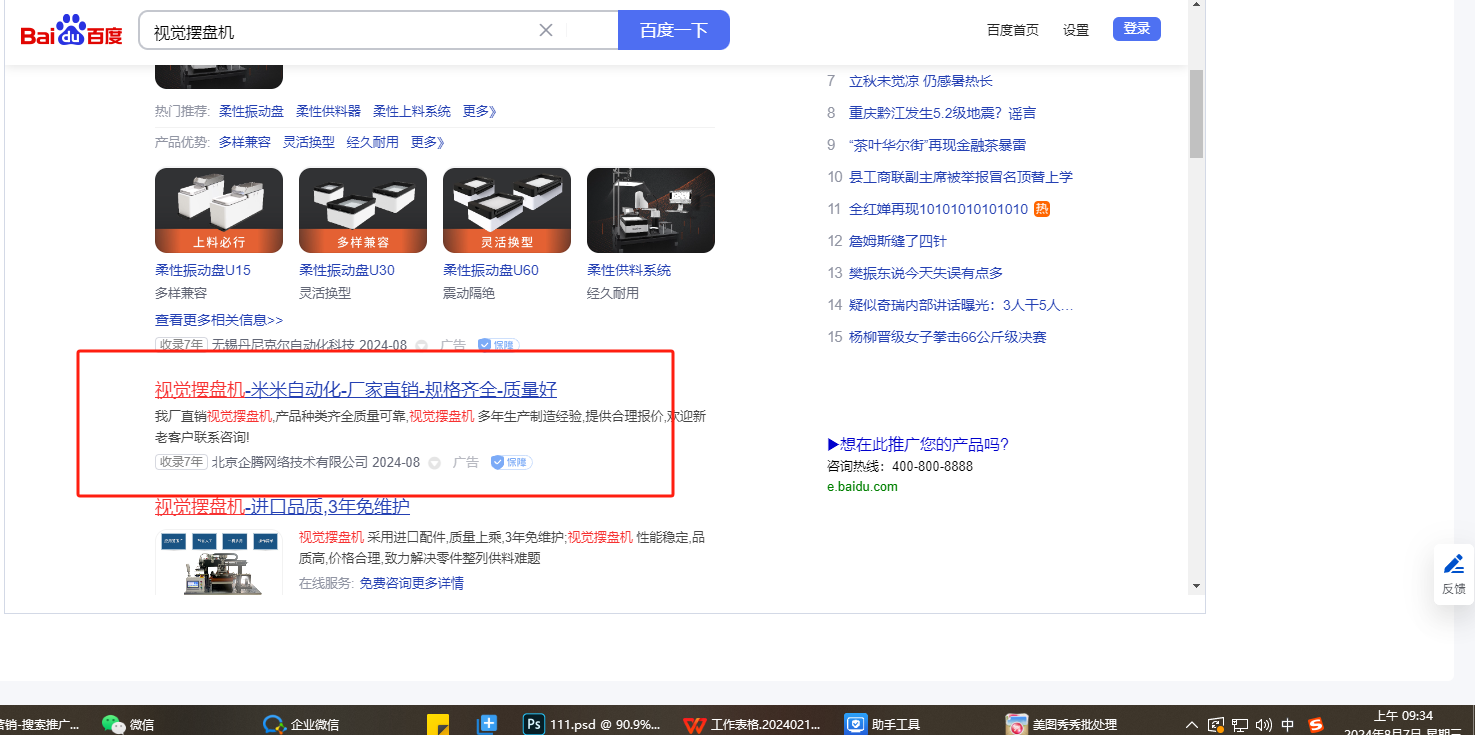Click 查看更多相关信息>> link

point(219,320)
